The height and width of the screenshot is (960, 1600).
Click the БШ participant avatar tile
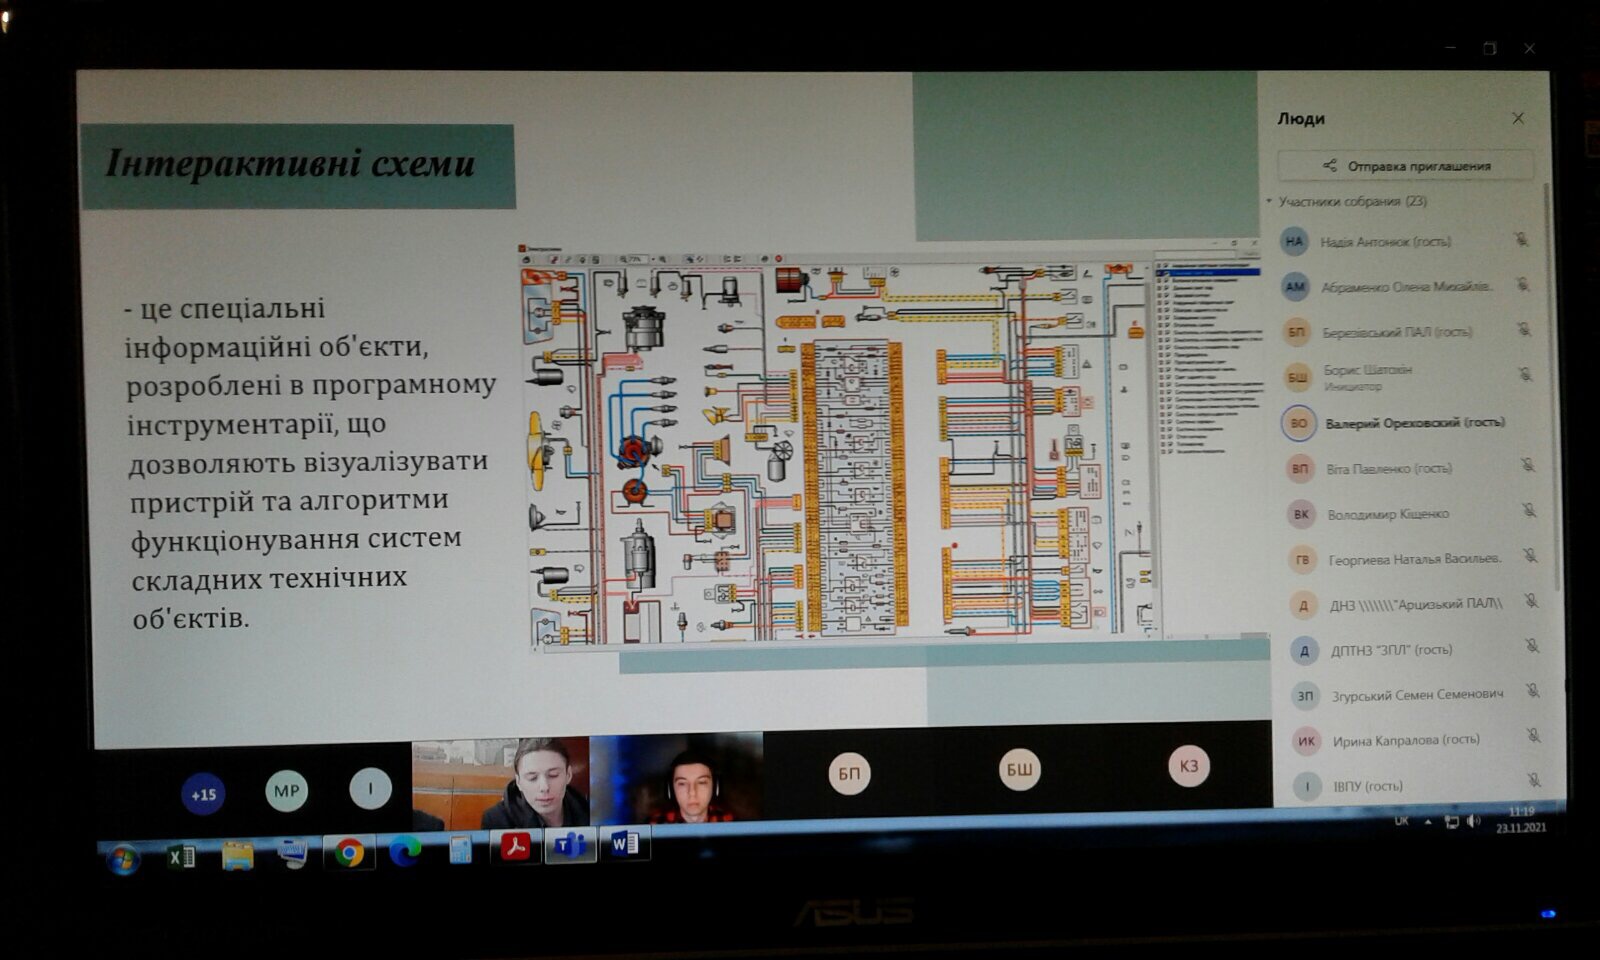[x=1019, y=769]
